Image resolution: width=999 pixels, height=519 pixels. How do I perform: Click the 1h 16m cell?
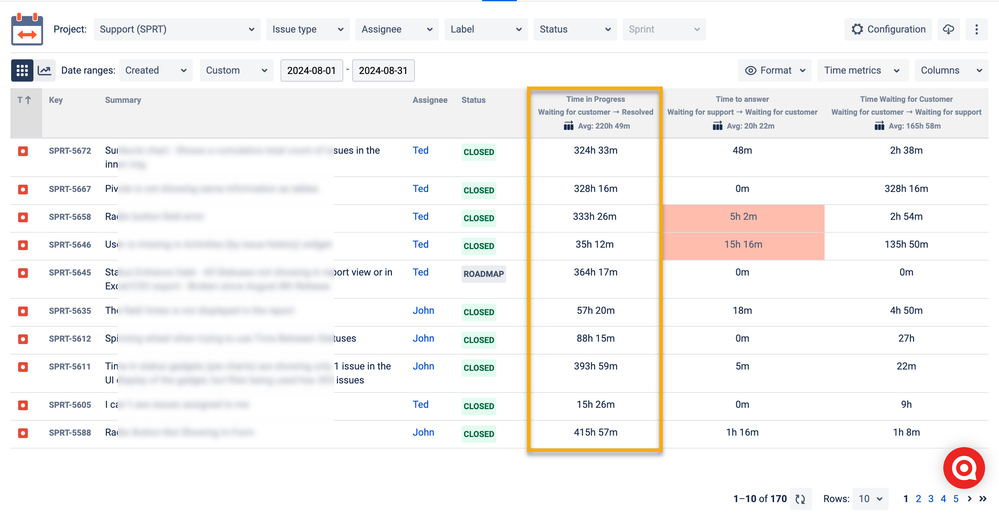click(x=742, y=432)
